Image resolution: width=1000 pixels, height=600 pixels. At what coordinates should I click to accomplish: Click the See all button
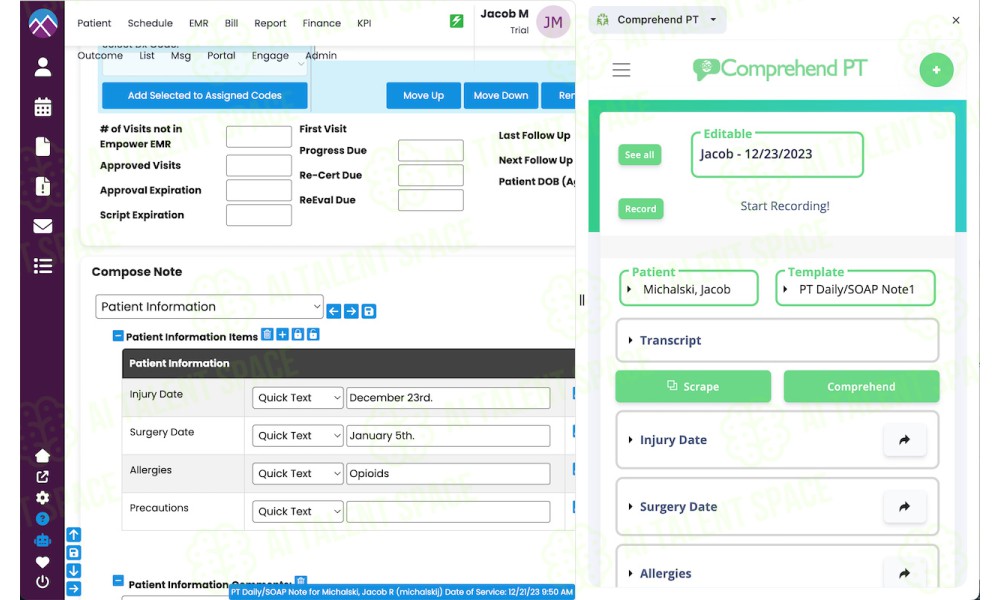pyautogui.click(x=640, y=155)
